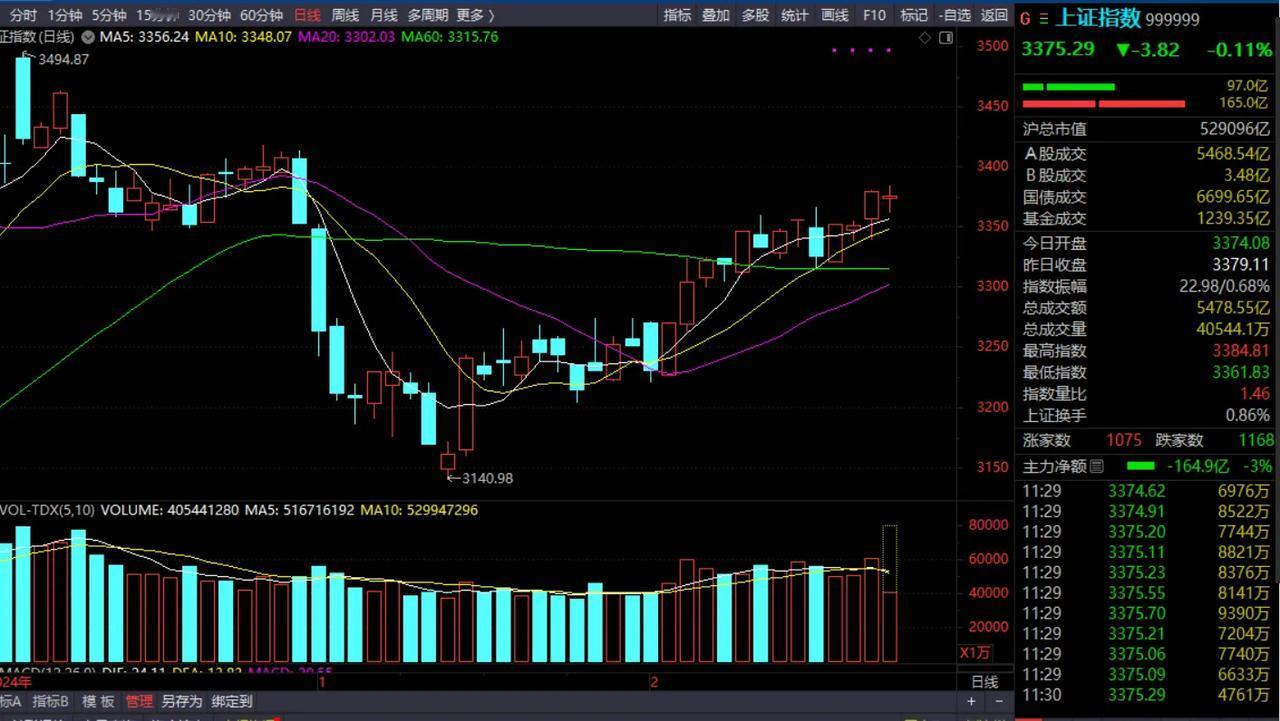Click the 跌家数 1168 value
This screenshot has height=721, width=1280.
1255,440
